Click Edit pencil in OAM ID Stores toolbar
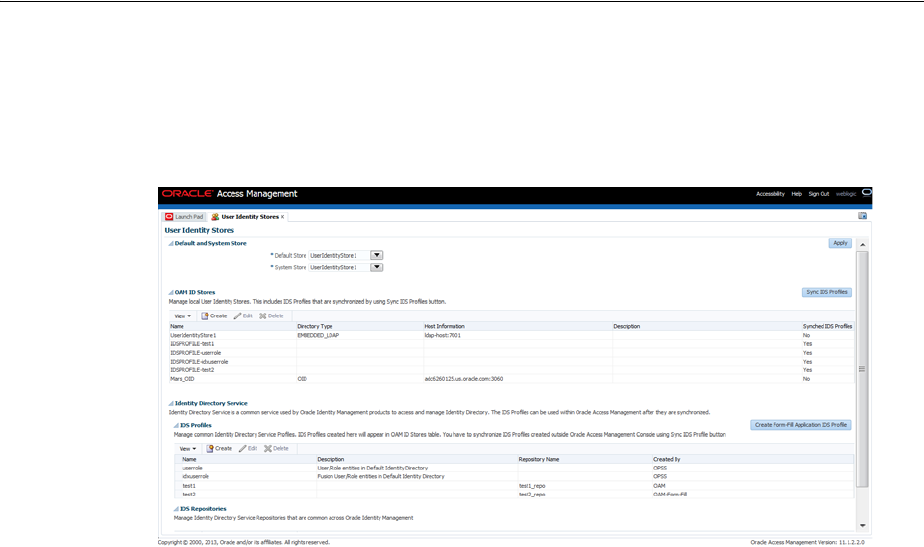Screen dimensions: 924x547 tap(237, 316)
